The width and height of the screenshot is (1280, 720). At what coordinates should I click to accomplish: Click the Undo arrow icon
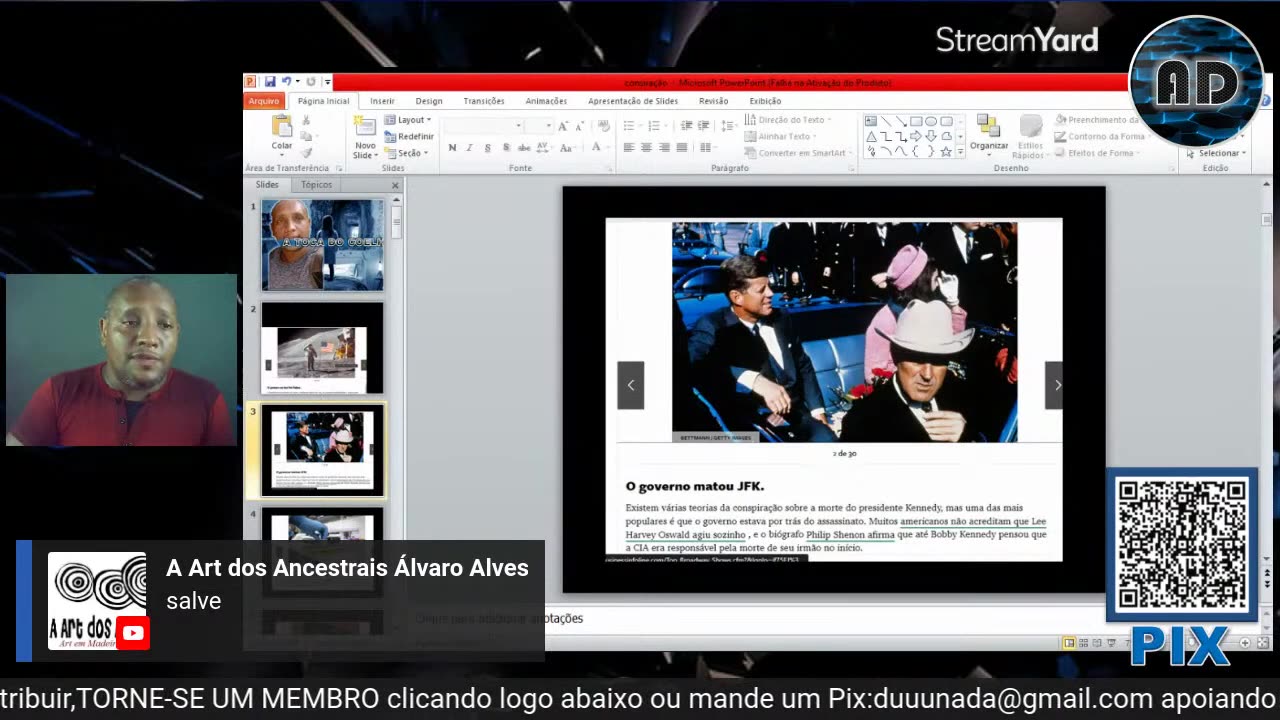[286, 82]
